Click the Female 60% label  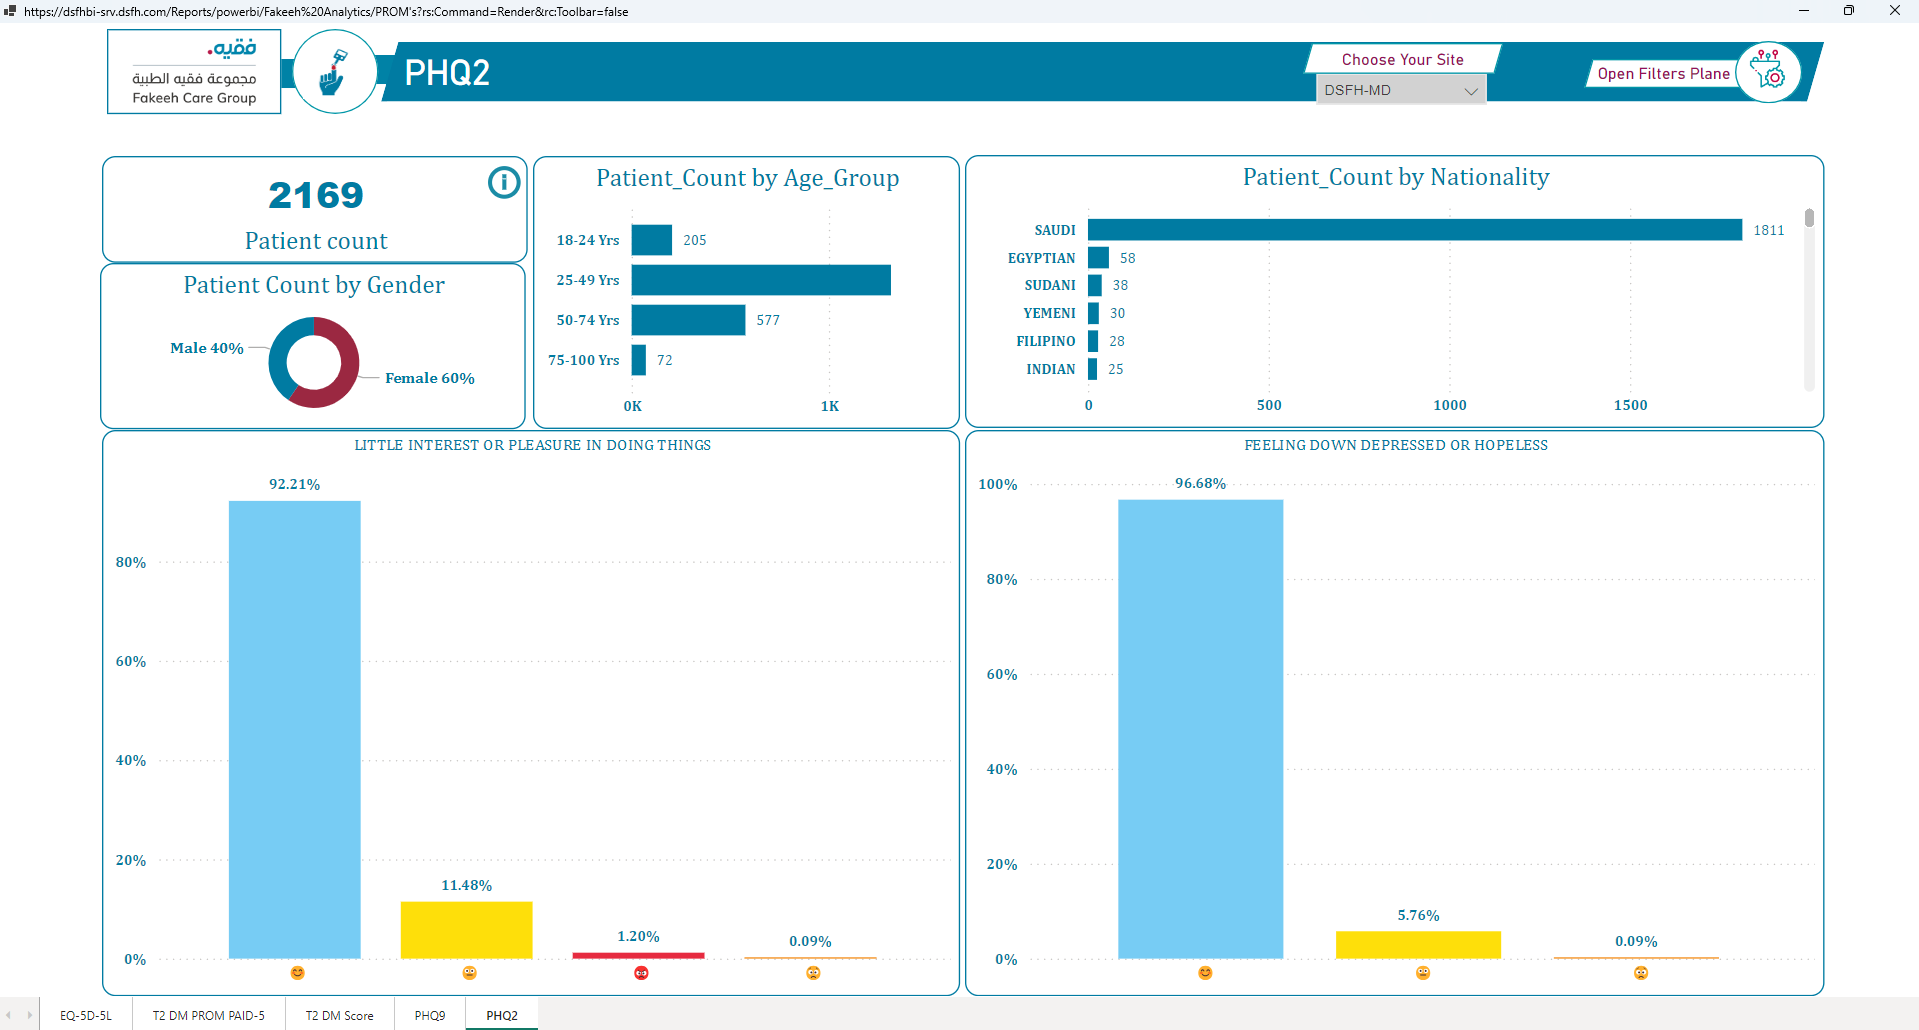[430, 378]
